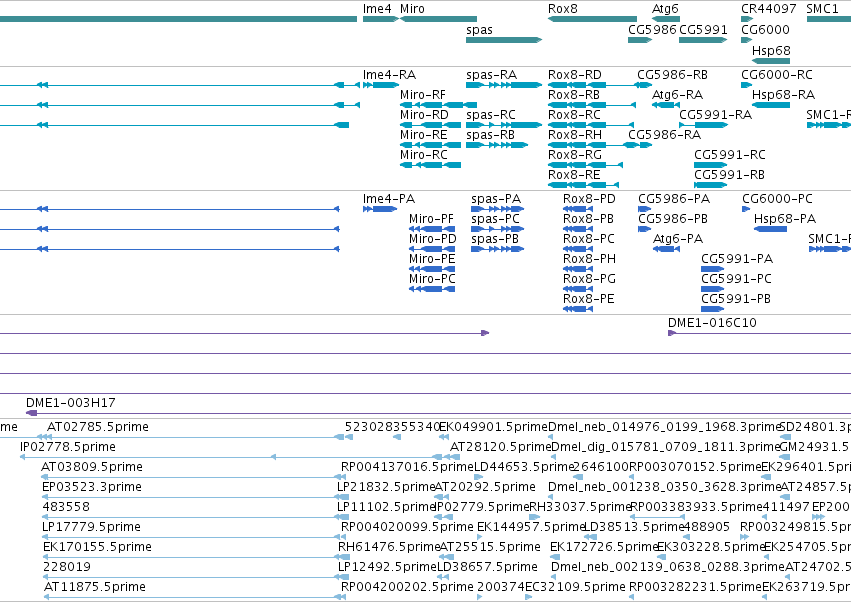This screenshot has height=602, width=851.
Task: Select the 228019 EST label
Action: (67, 567)
